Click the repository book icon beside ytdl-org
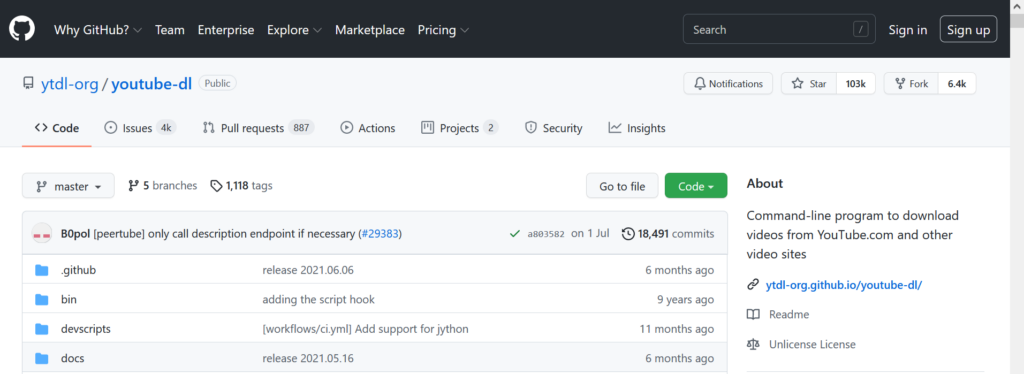 click(28, 84)
